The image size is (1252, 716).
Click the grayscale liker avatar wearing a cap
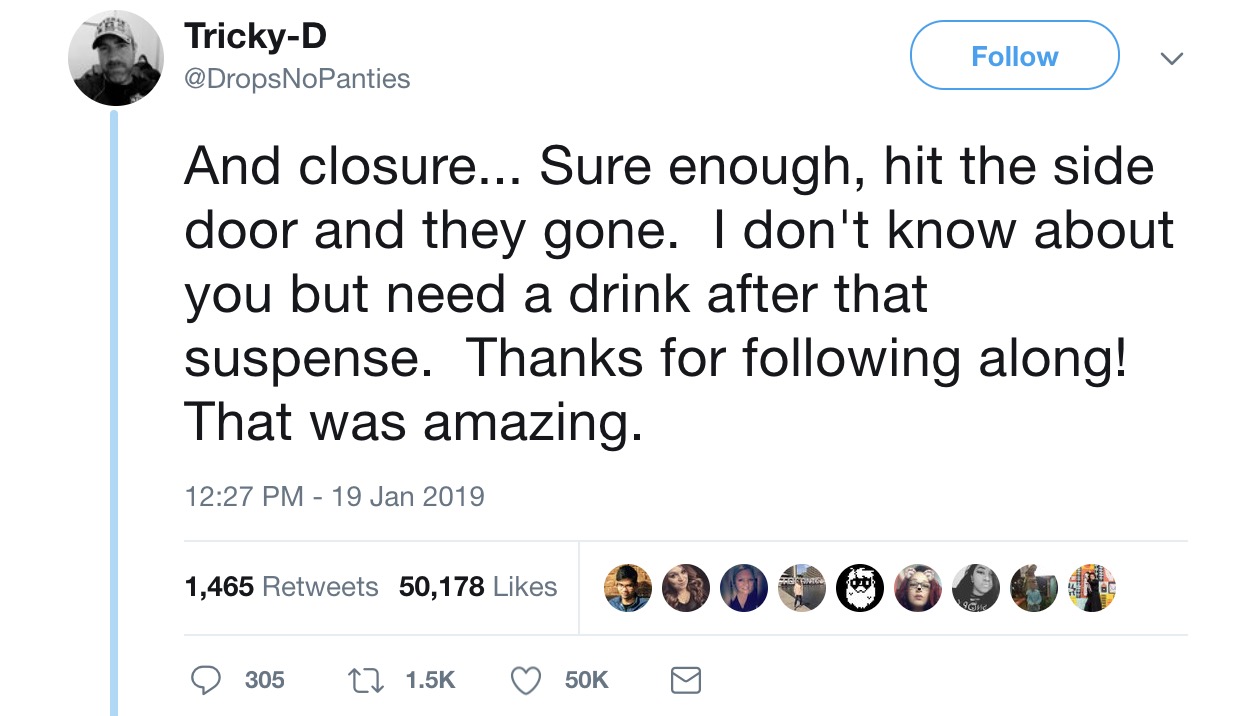975,587
